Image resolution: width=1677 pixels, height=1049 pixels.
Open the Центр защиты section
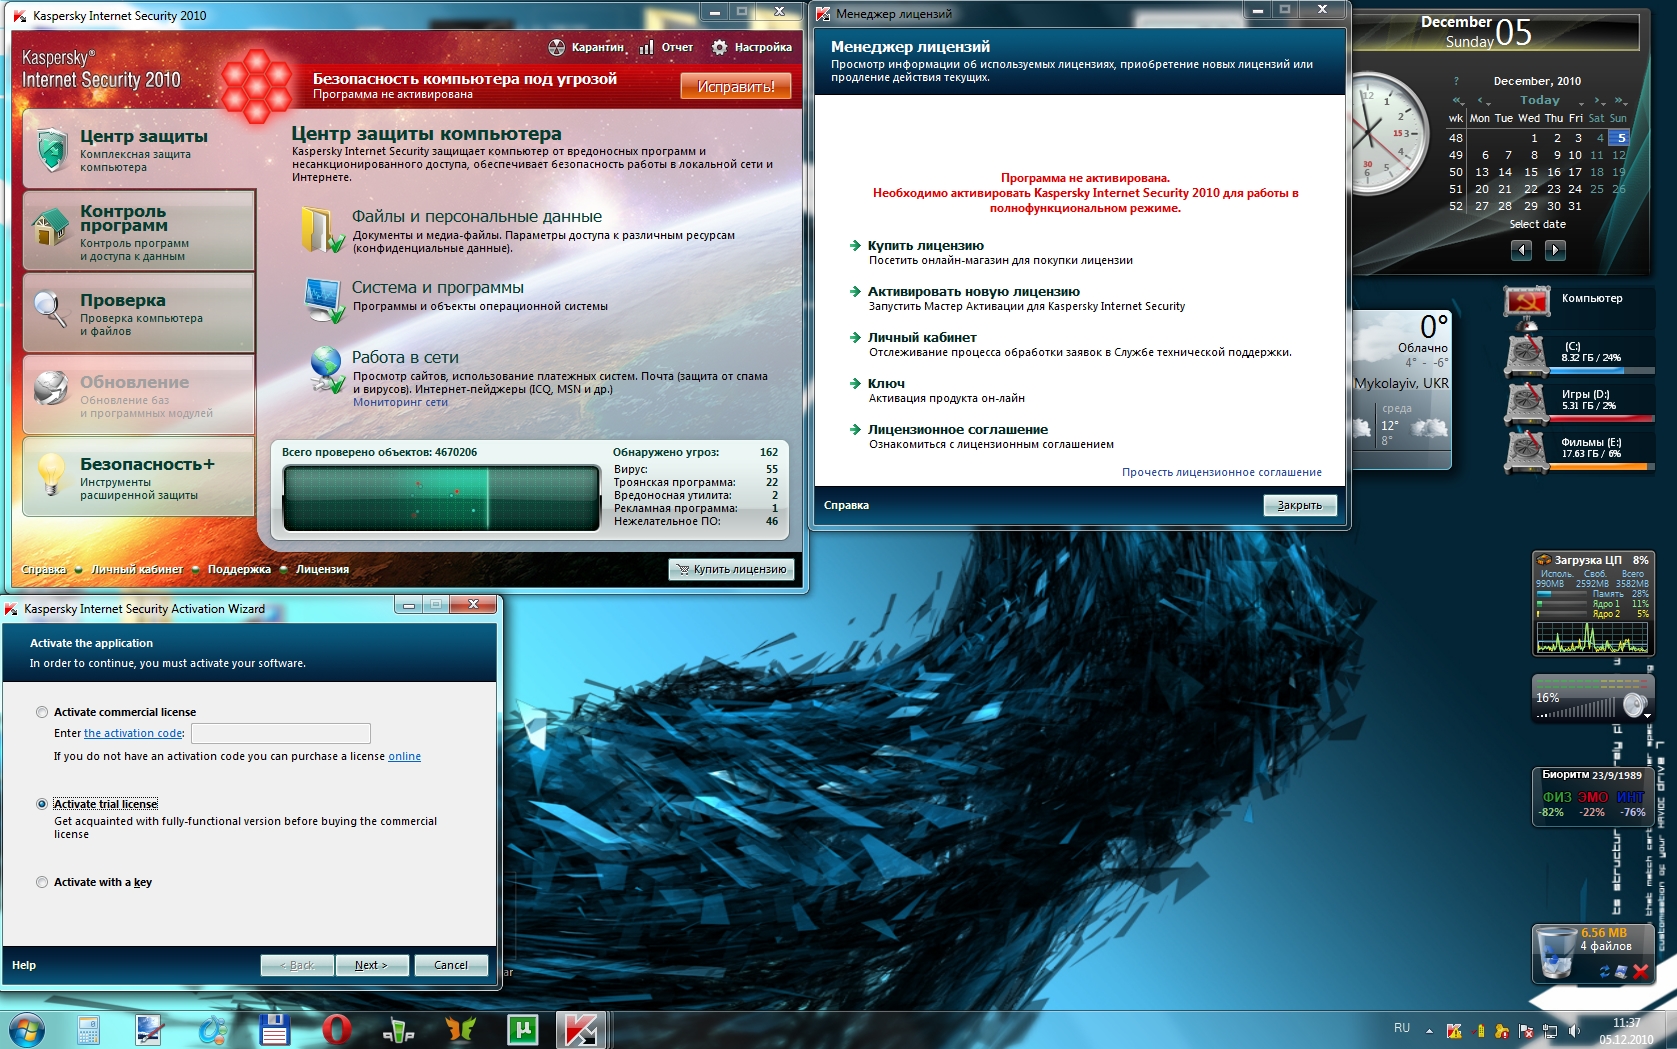point(139,150)
